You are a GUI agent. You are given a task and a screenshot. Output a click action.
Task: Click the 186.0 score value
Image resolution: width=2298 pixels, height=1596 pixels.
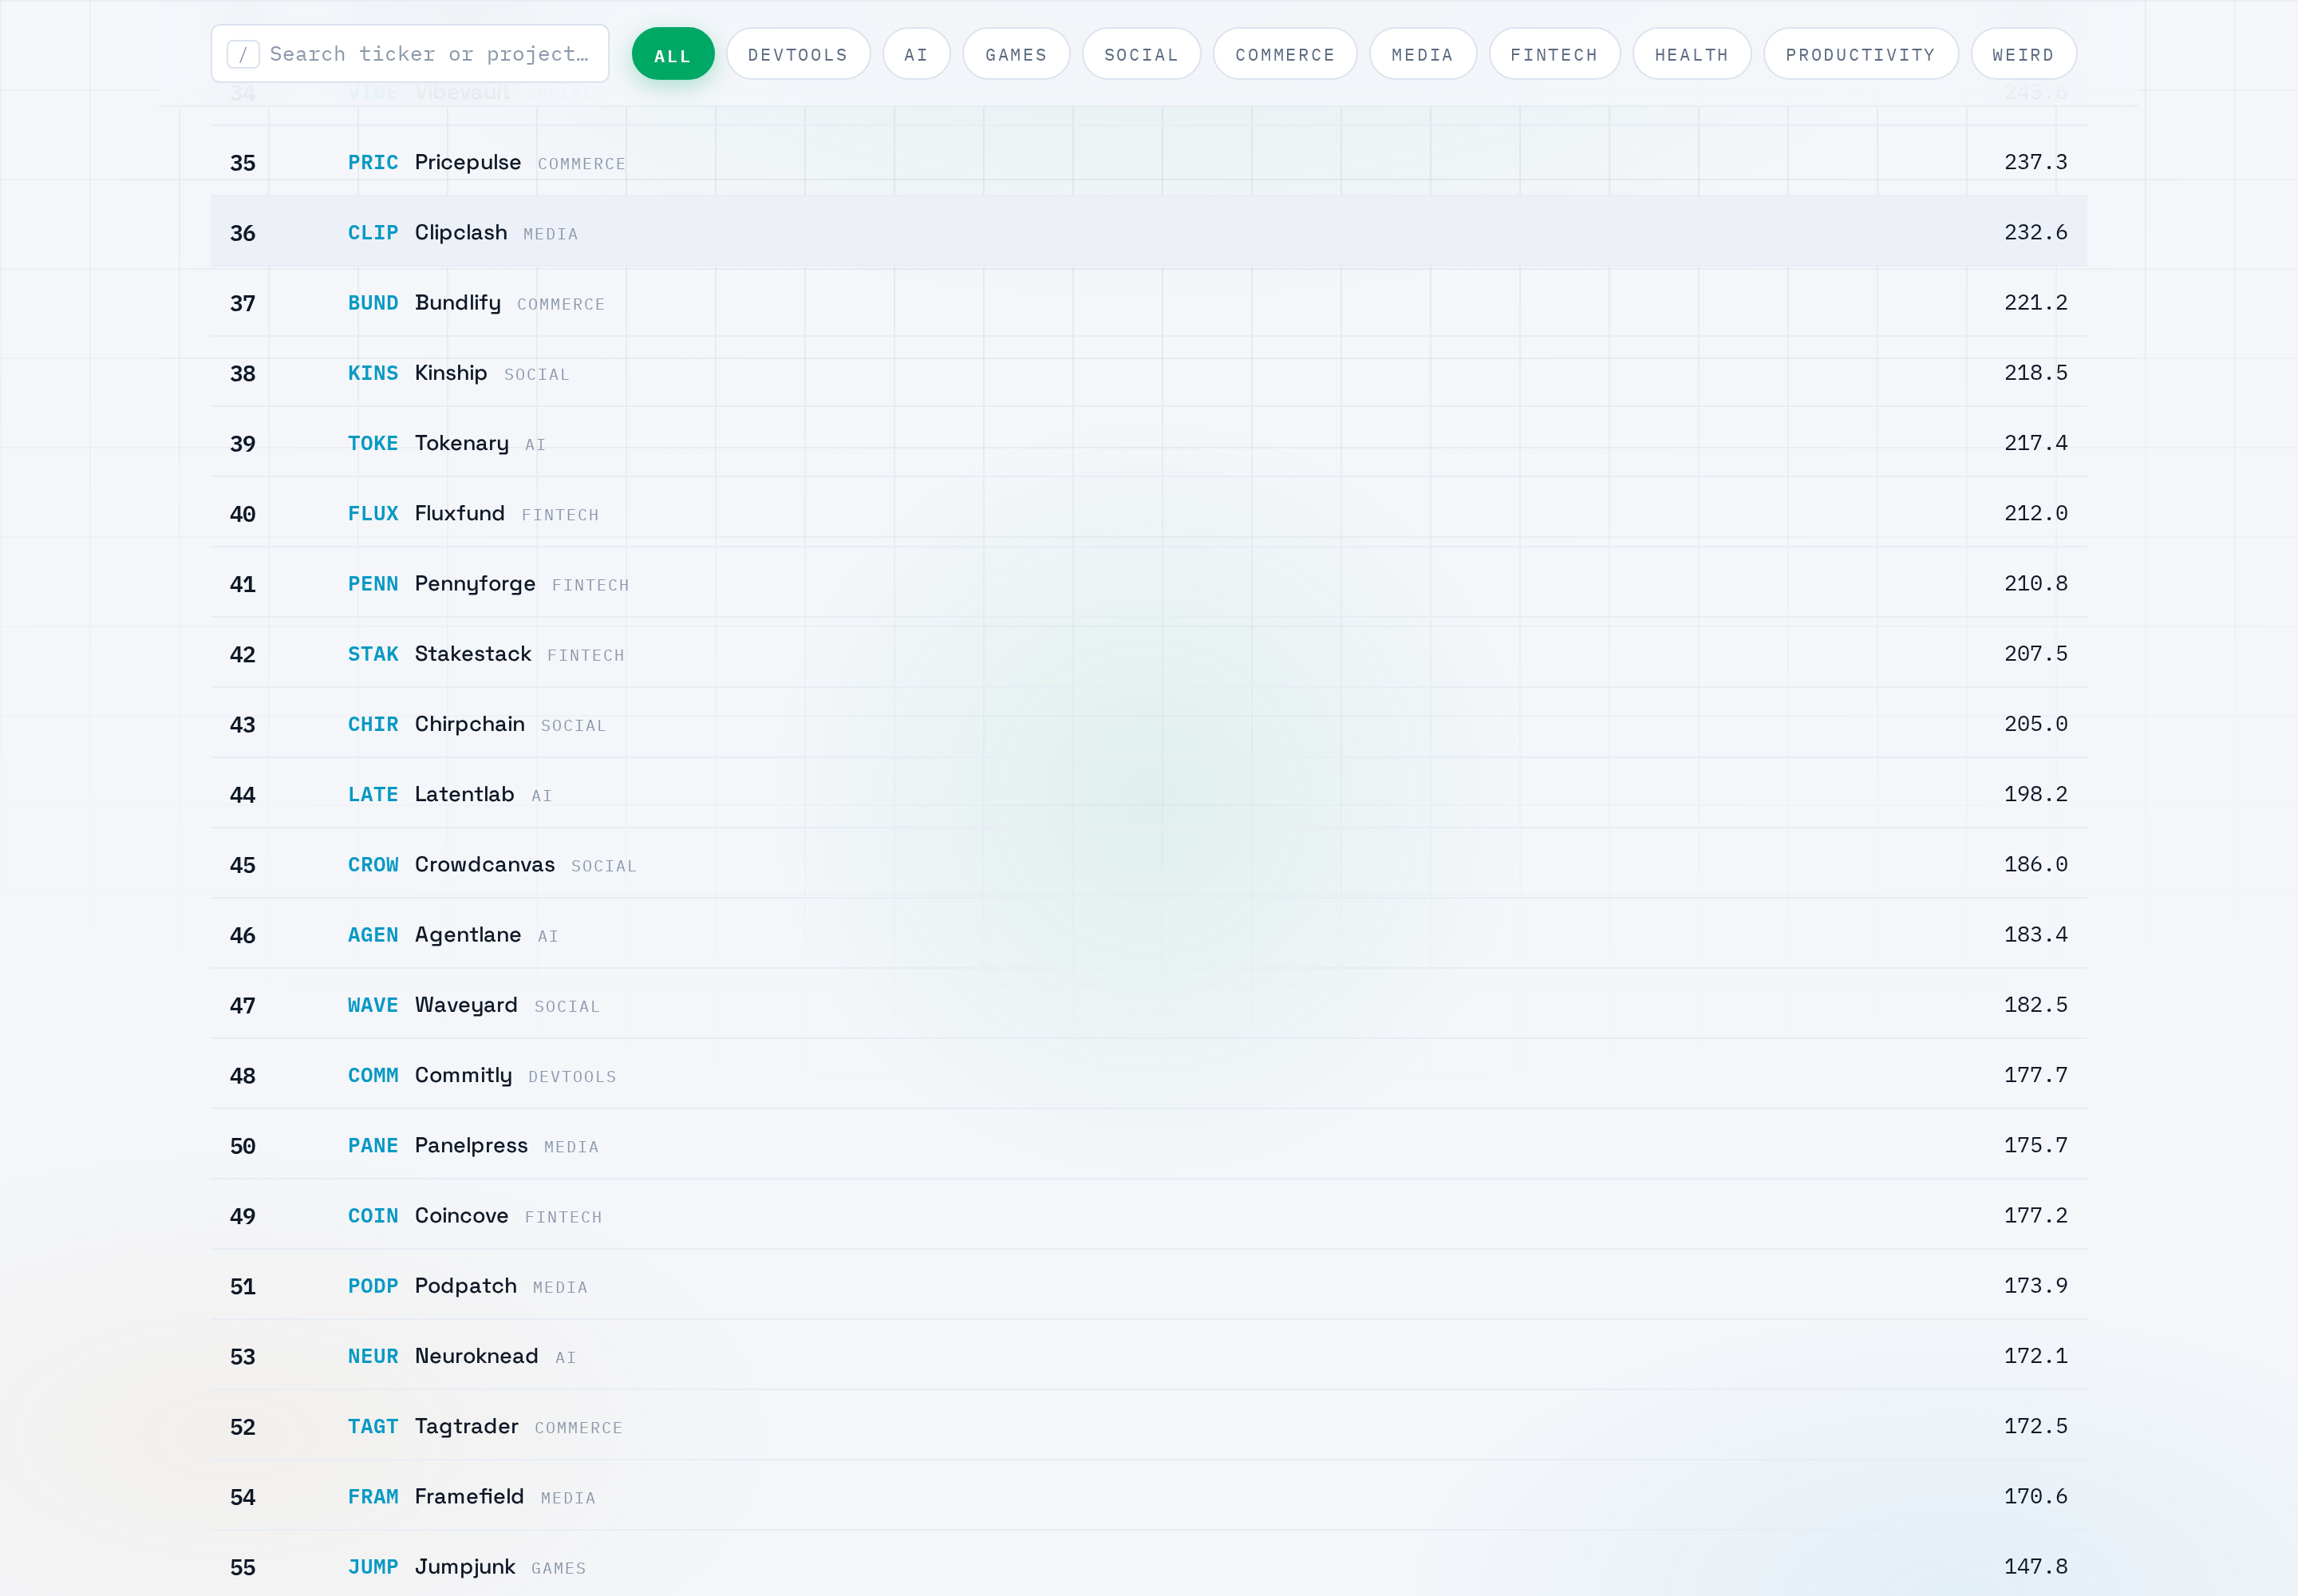coord(2035,864)
